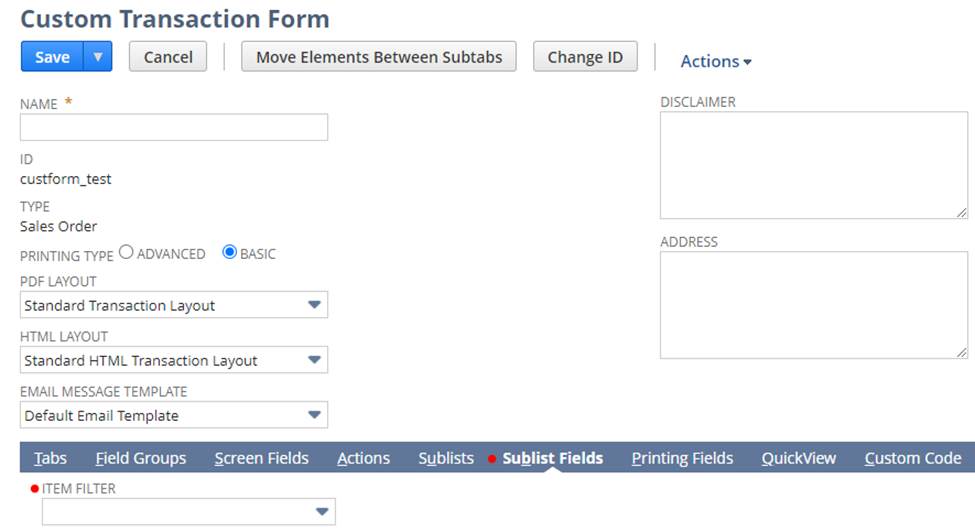Screen dimensions: 975x532
Task: Open the Screen Fields subtab
Action: (261, 458)
